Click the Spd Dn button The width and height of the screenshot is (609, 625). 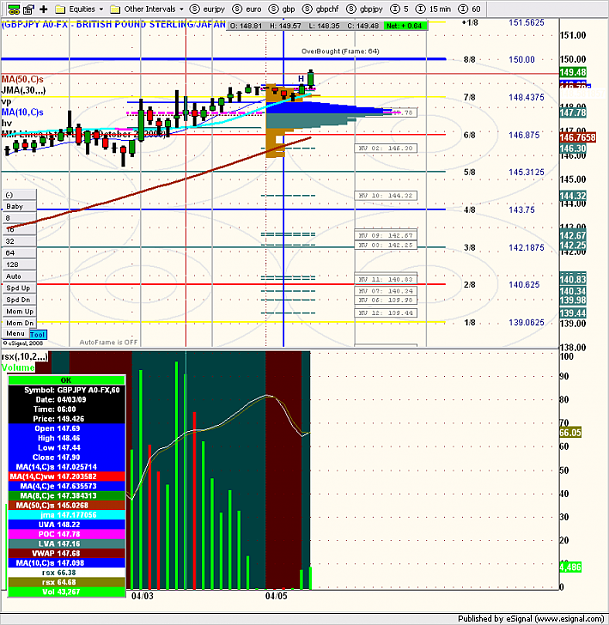click(x=20, y=299)
